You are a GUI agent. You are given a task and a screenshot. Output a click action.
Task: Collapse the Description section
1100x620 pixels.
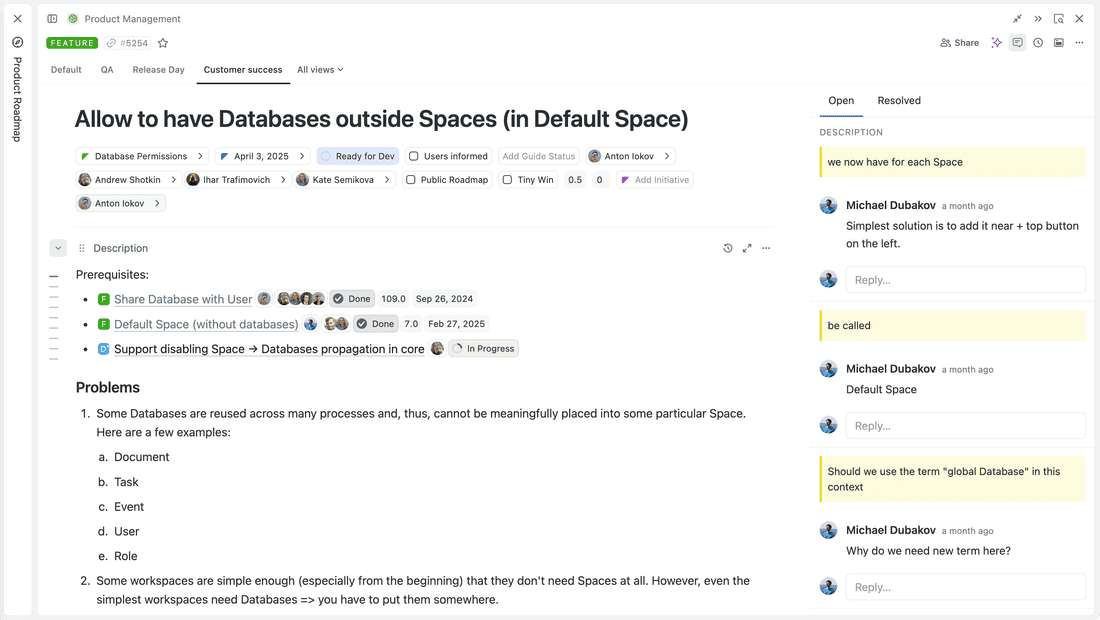click(58, 248)
